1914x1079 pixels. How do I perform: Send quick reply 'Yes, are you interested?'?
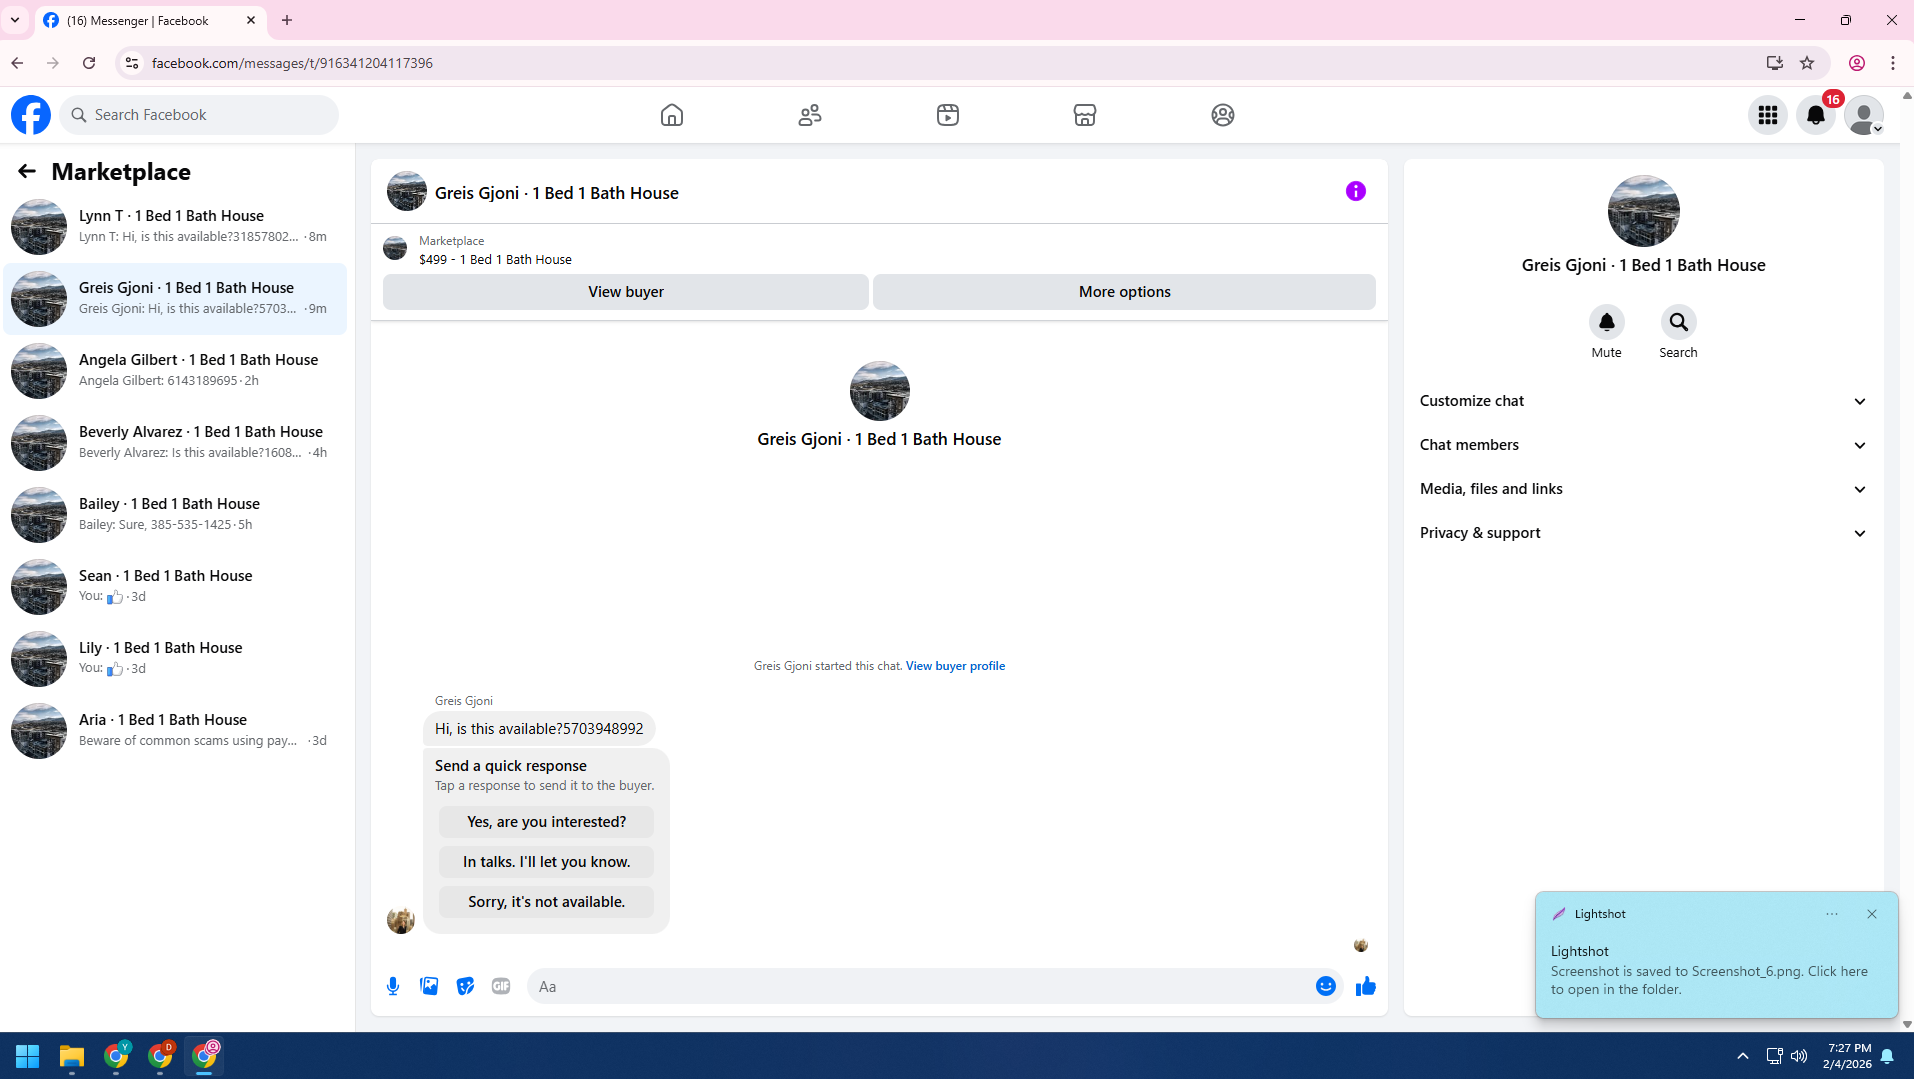click(x=546, y=822)
